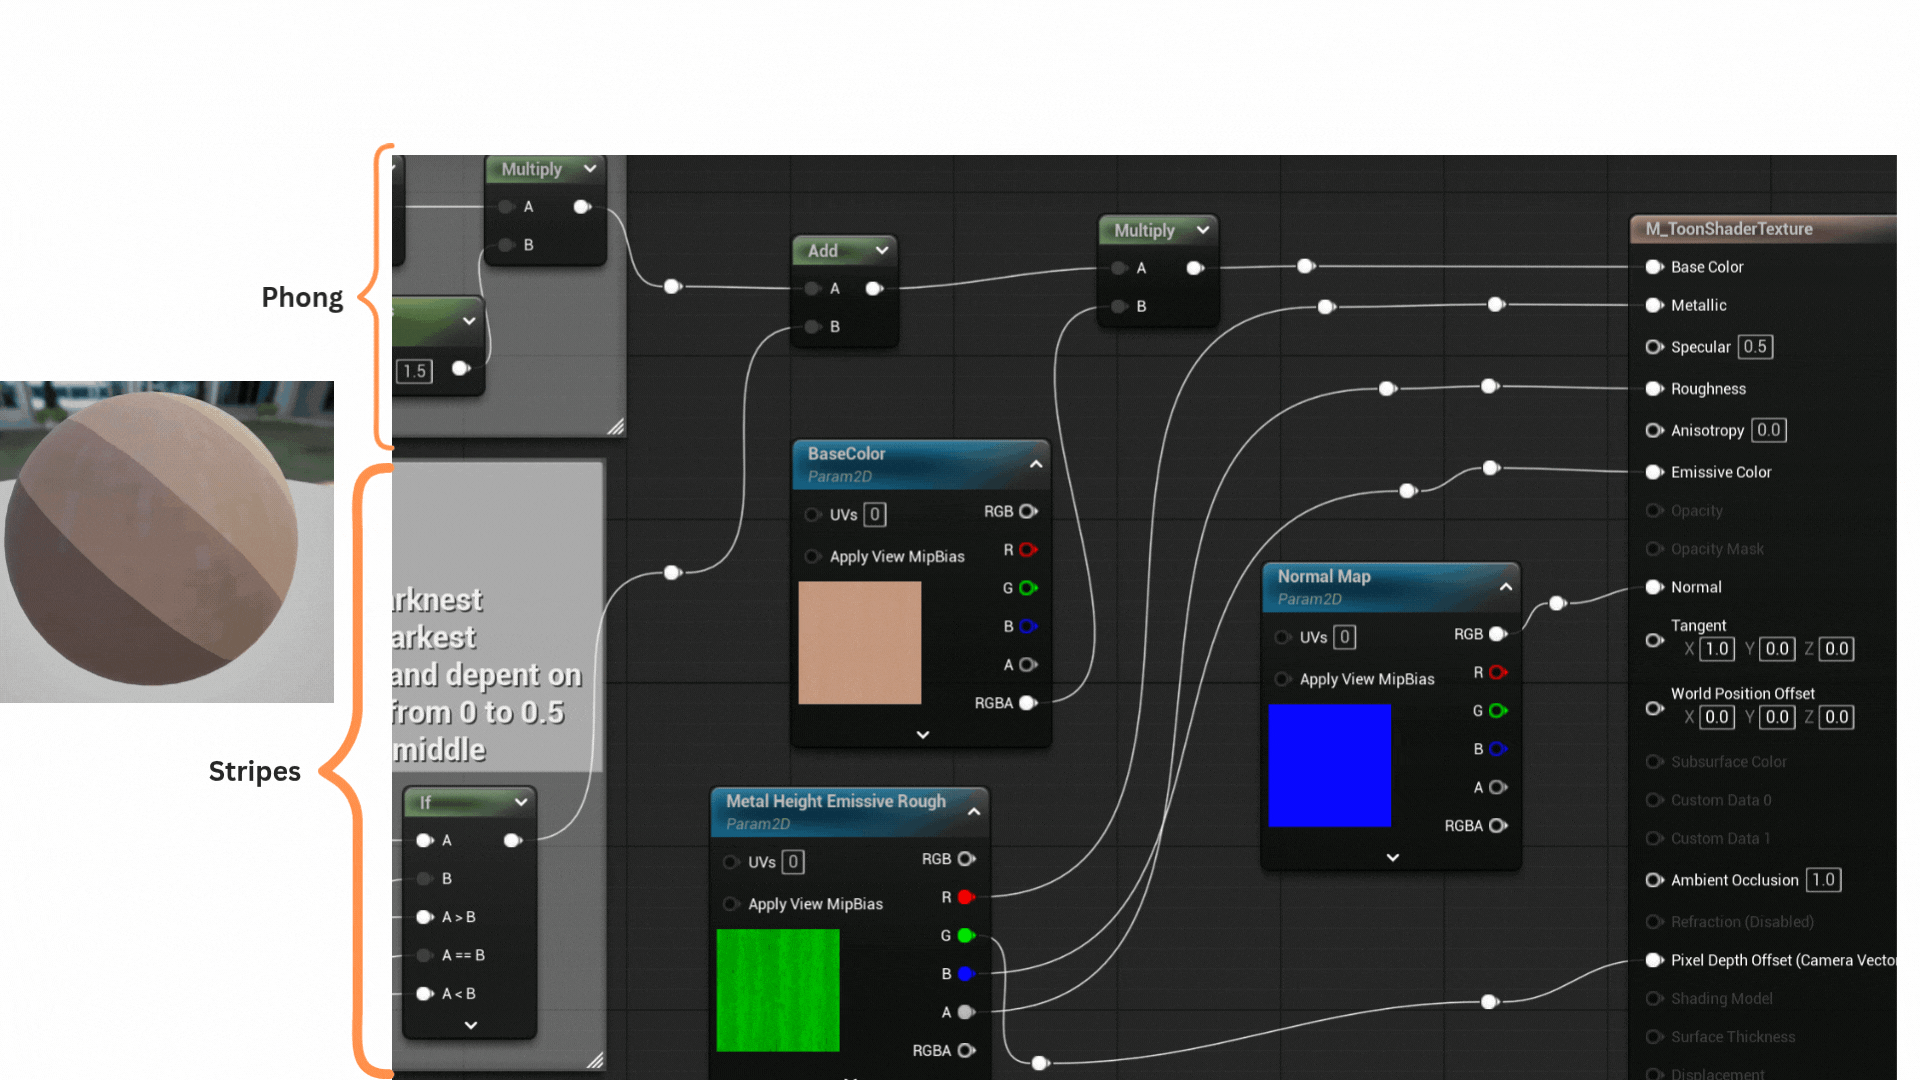Click the Apply View MipBias pin on BaseColor

(x=812, y=557)
